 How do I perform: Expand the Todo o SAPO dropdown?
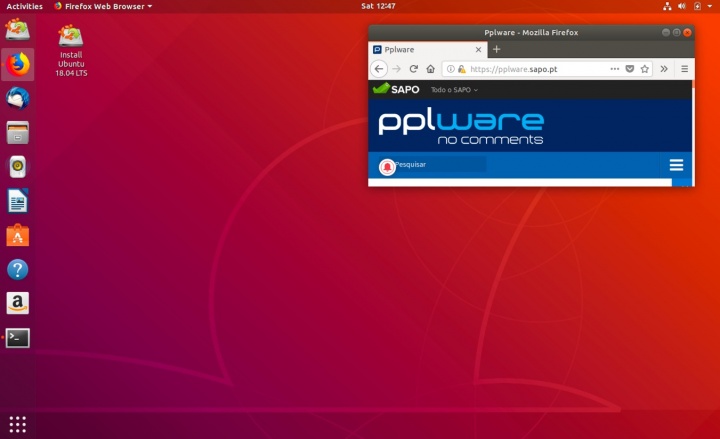tap(455, 90)
